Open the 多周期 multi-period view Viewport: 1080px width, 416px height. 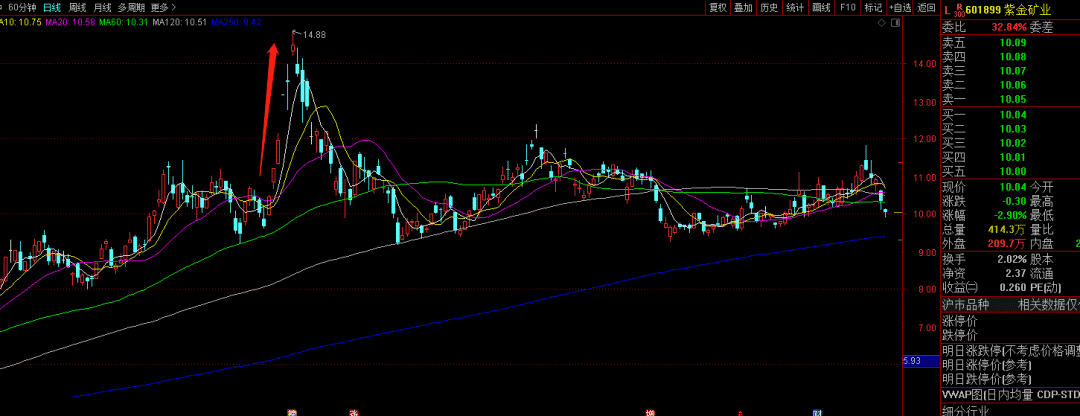click(131, 8)
